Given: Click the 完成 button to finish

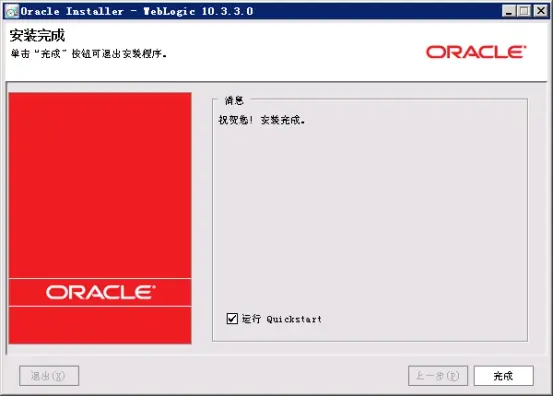Looking at the screenshot, I should [503, 375].
